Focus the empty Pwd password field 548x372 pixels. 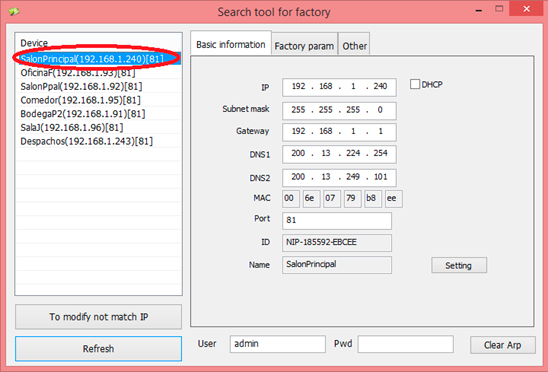(406, 344)
